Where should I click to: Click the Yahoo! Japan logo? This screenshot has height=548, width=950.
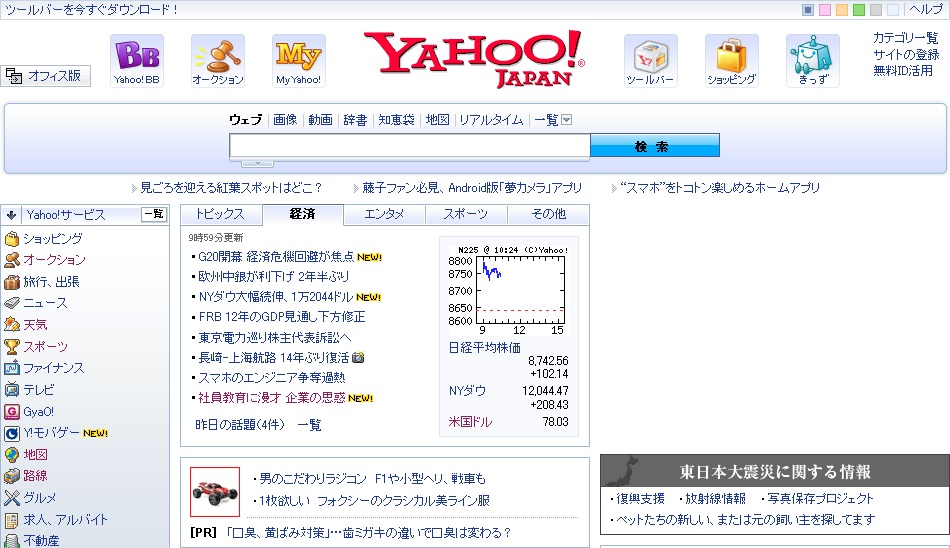coord(474,59)
